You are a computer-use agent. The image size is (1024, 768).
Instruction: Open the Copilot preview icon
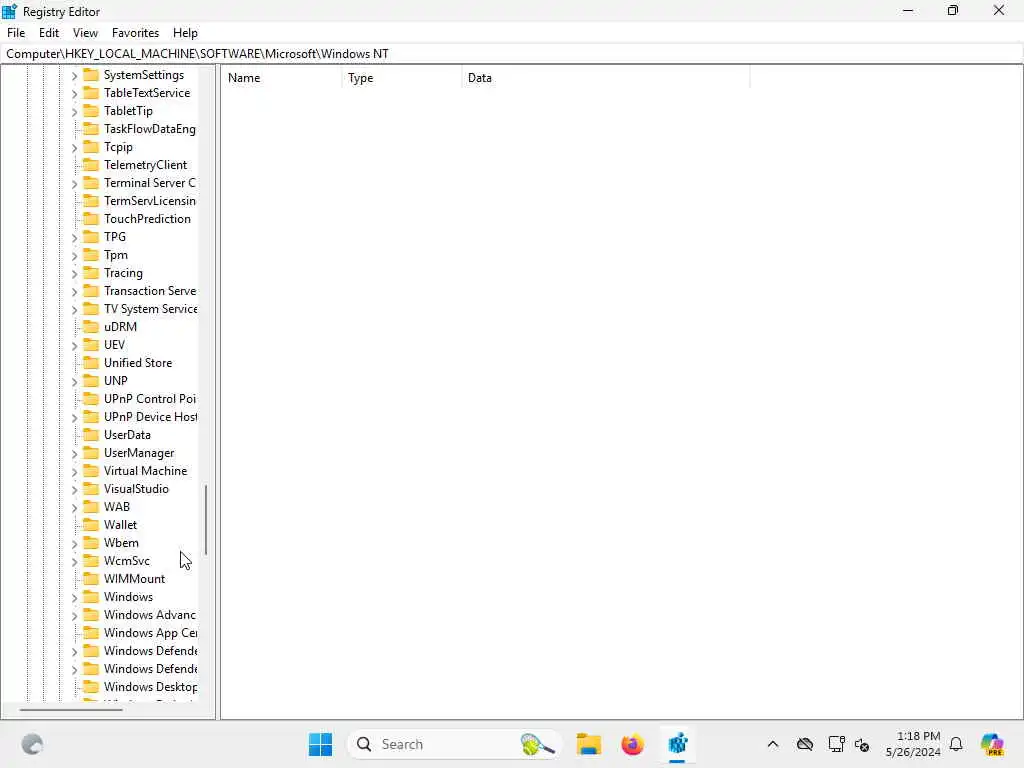tap(992, 744)
